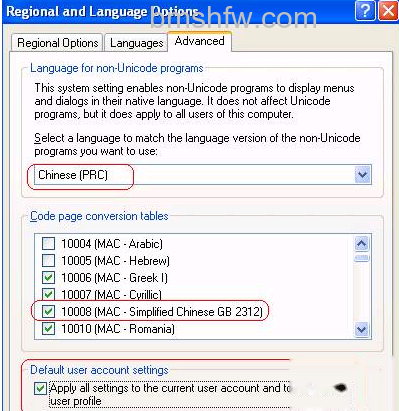Select the 10008 Simplified Chinese GB 2312 label
The image size is (399, 411).
click(x=162, y=312)
